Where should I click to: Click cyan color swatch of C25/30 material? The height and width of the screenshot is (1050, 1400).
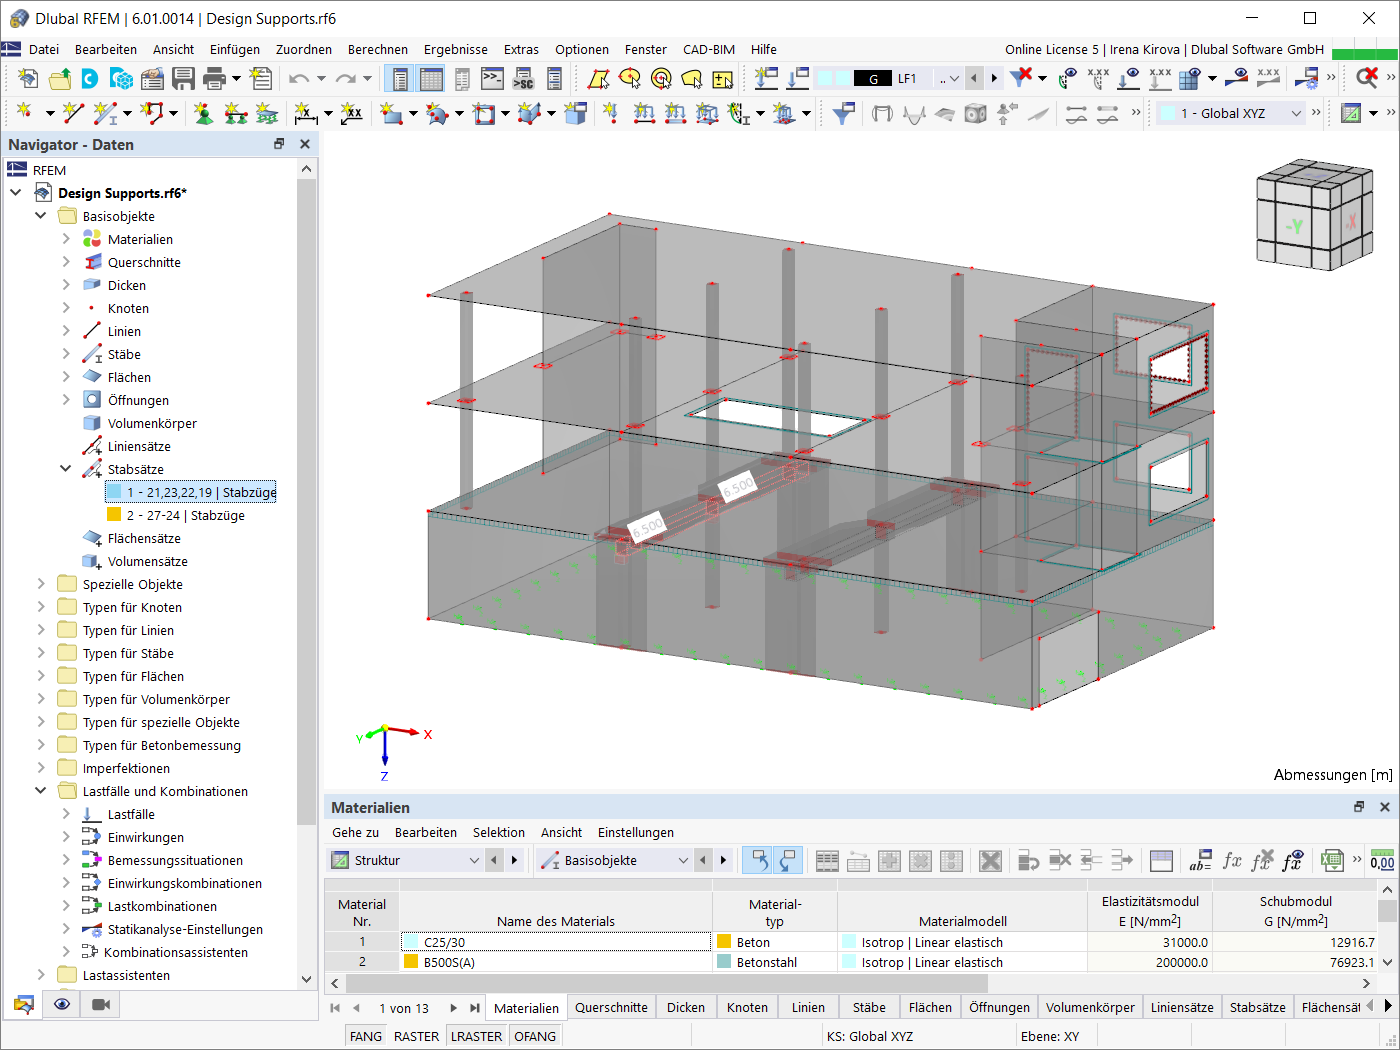[410, 942]
